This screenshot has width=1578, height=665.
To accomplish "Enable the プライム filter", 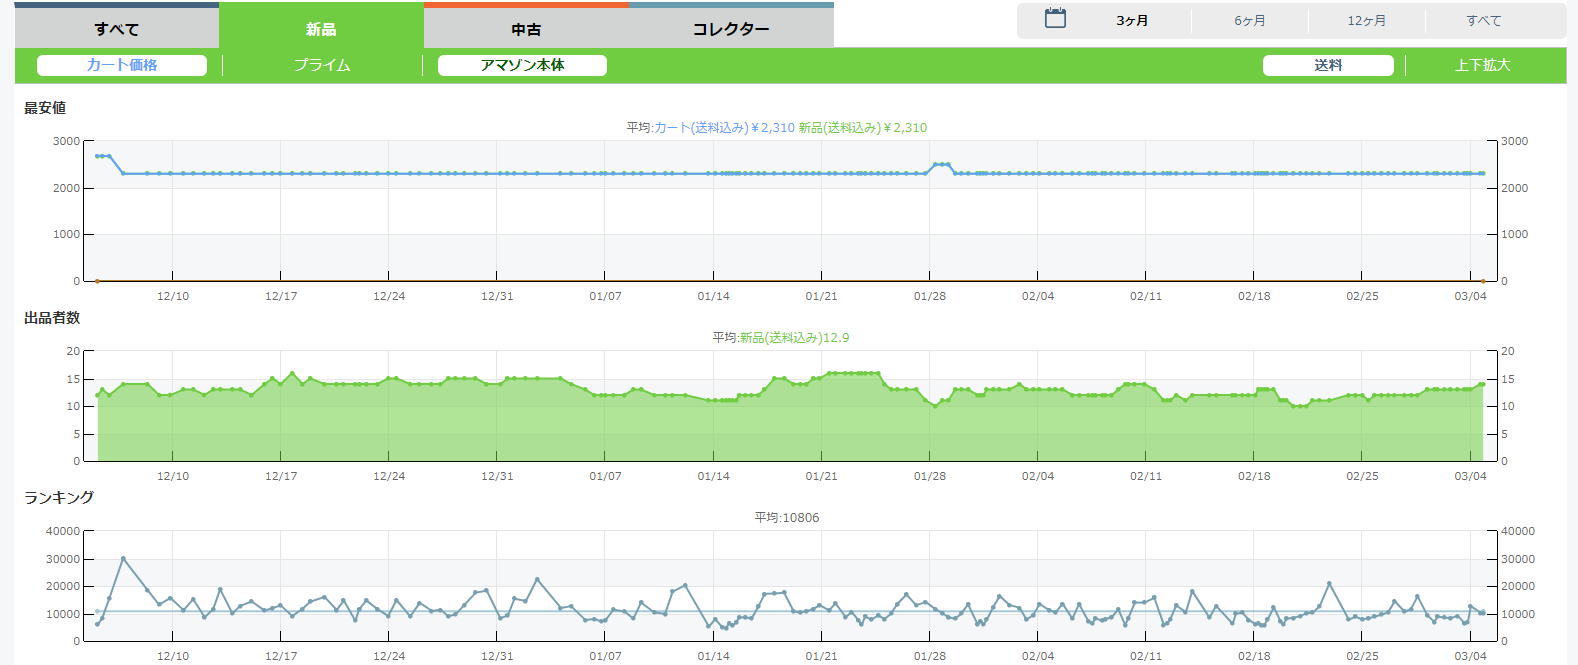I will [x=322, y=65].
